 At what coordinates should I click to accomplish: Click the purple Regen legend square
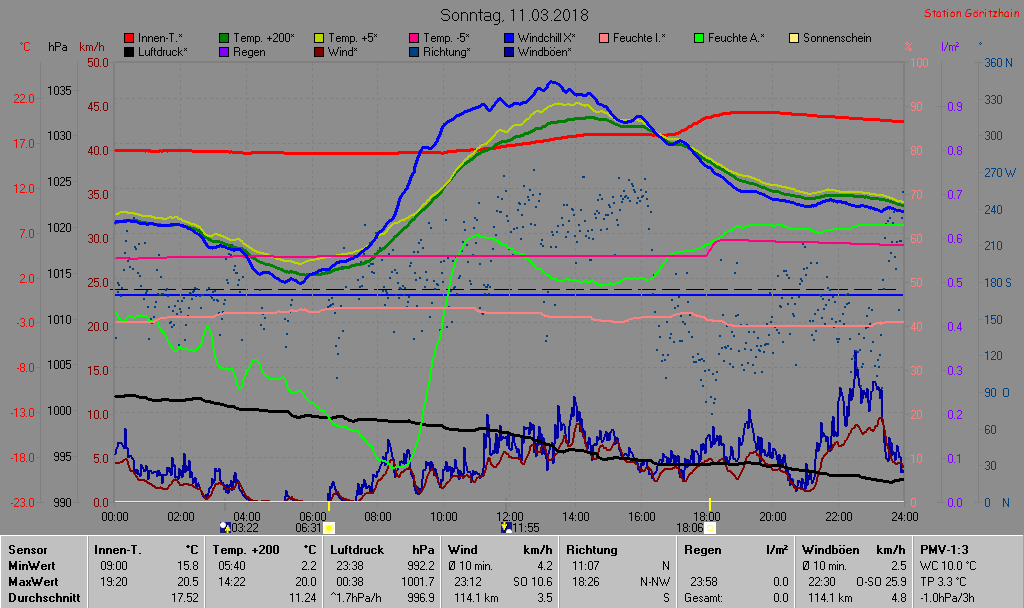224,51
